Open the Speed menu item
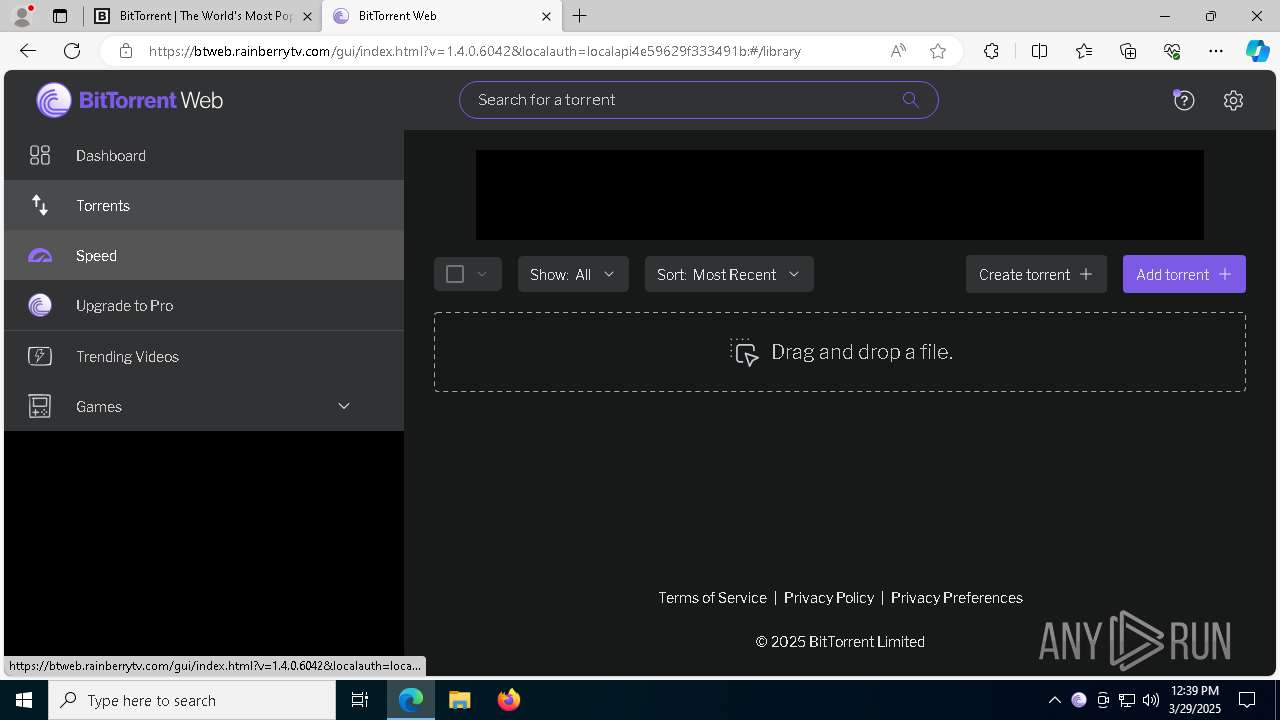 tap(204, 255)
